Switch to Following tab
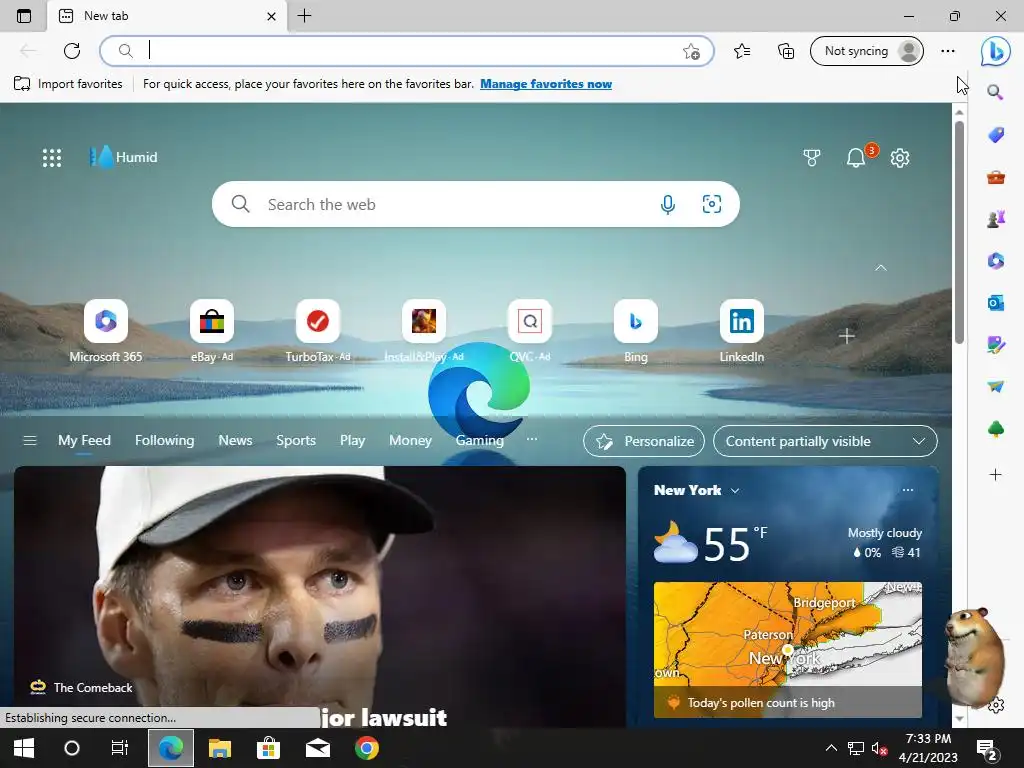 (x=165, y=440)
